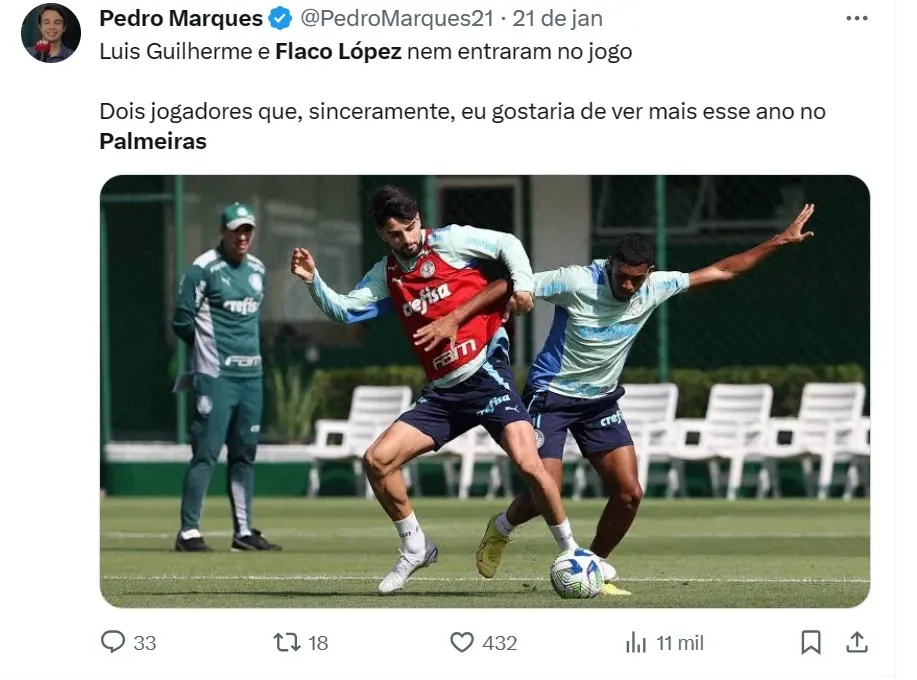Open Pedro Marques profile avatar
Screen dimensions: 917x680
[51, 33]
